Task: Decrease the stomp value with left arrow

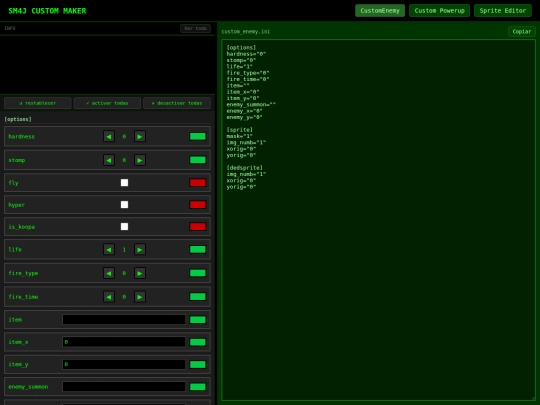Action: point(109,160)
